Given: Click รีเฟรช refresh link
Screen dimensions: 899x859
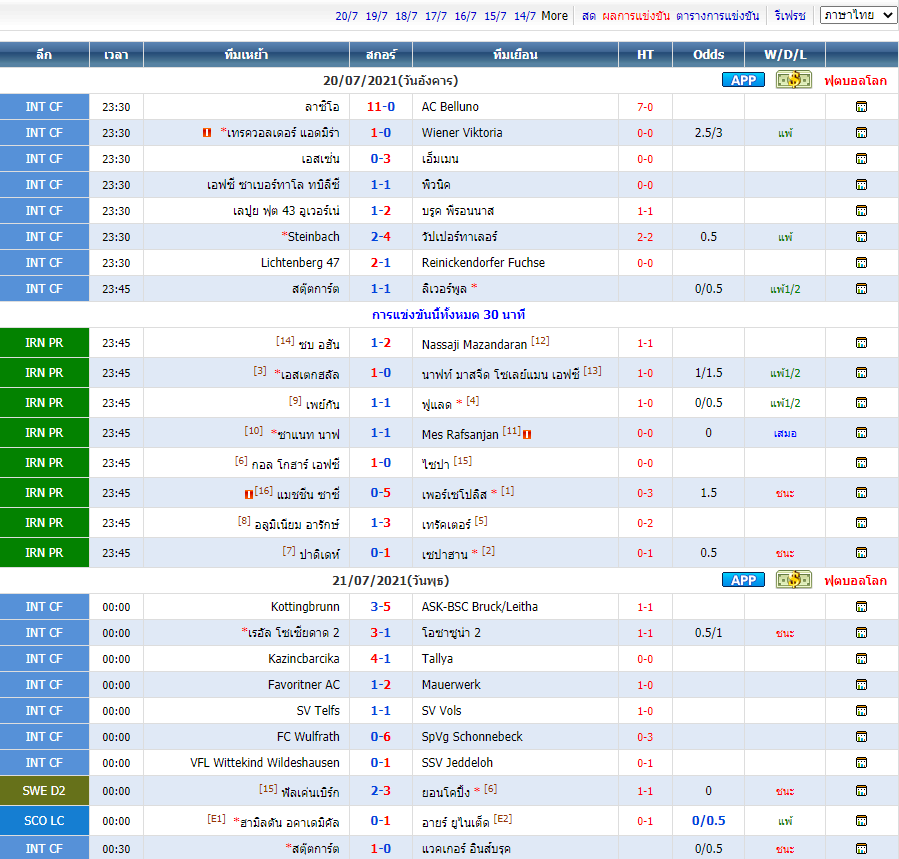Looking at the screenshot, I should tap(790, 16).
